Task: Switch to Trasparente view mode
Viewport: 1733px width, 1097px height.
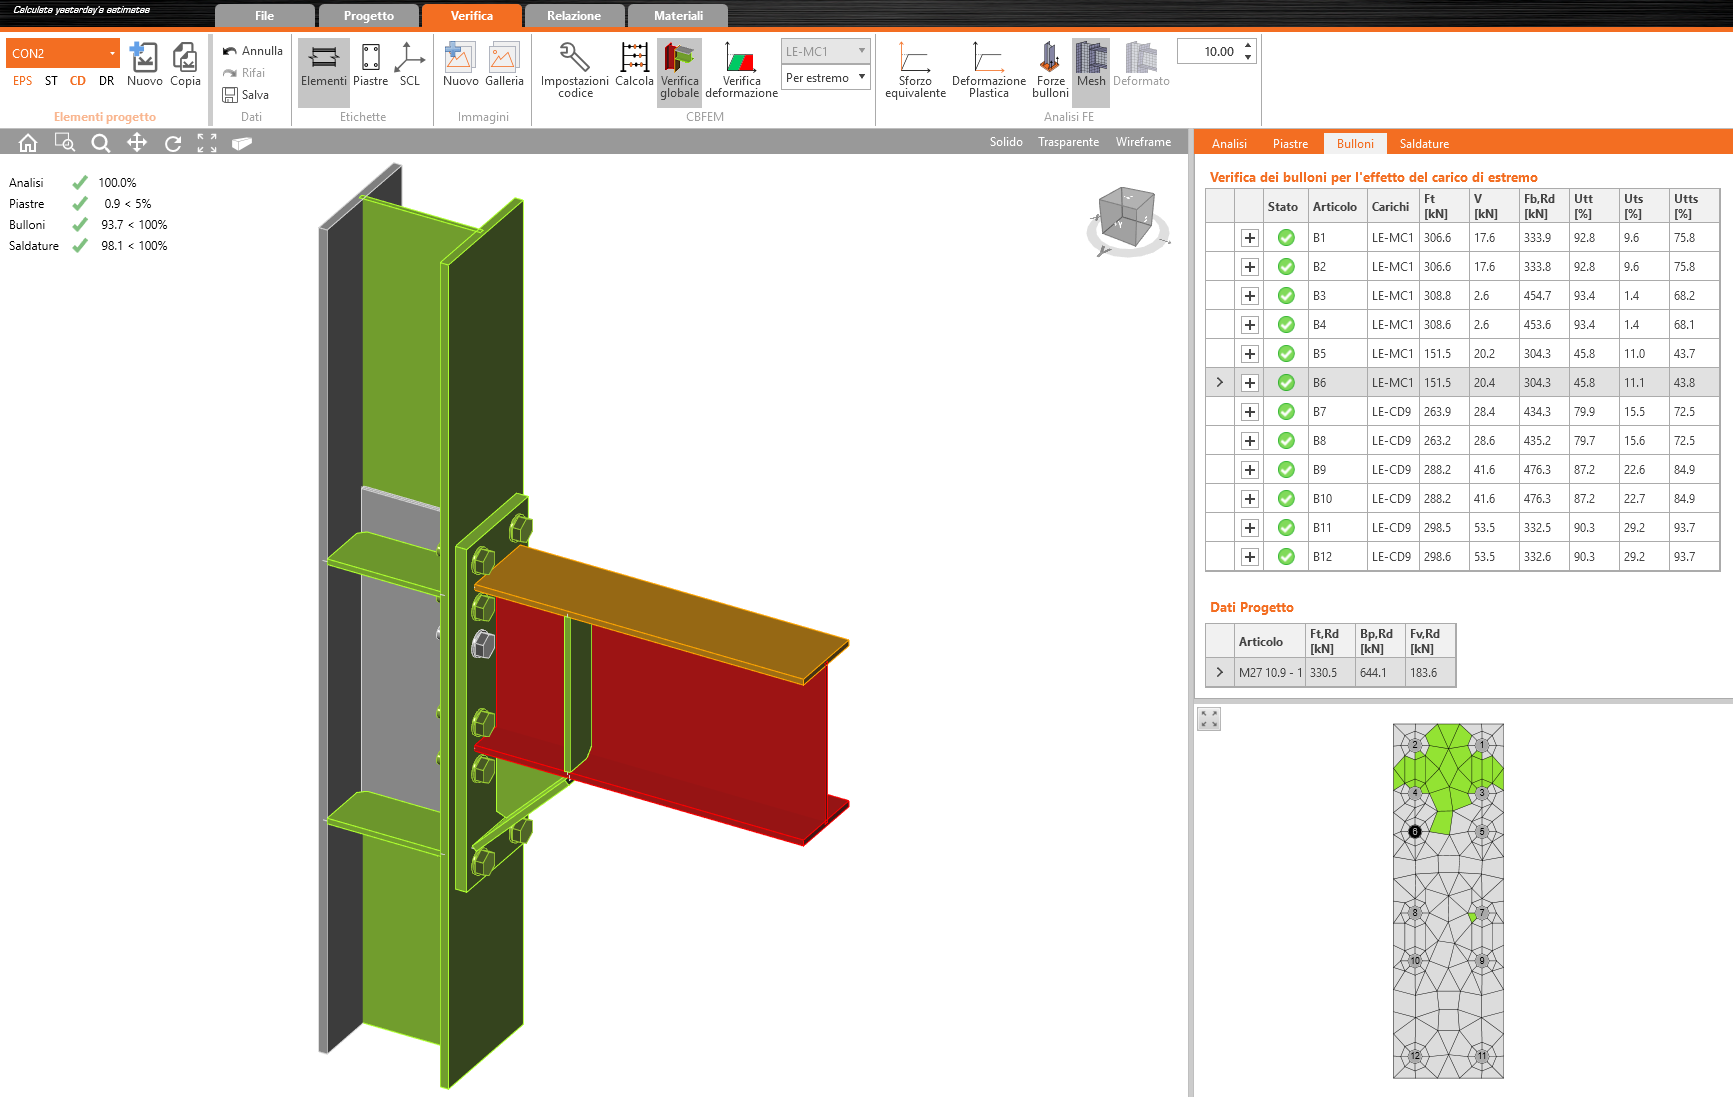Action: 1068,142
